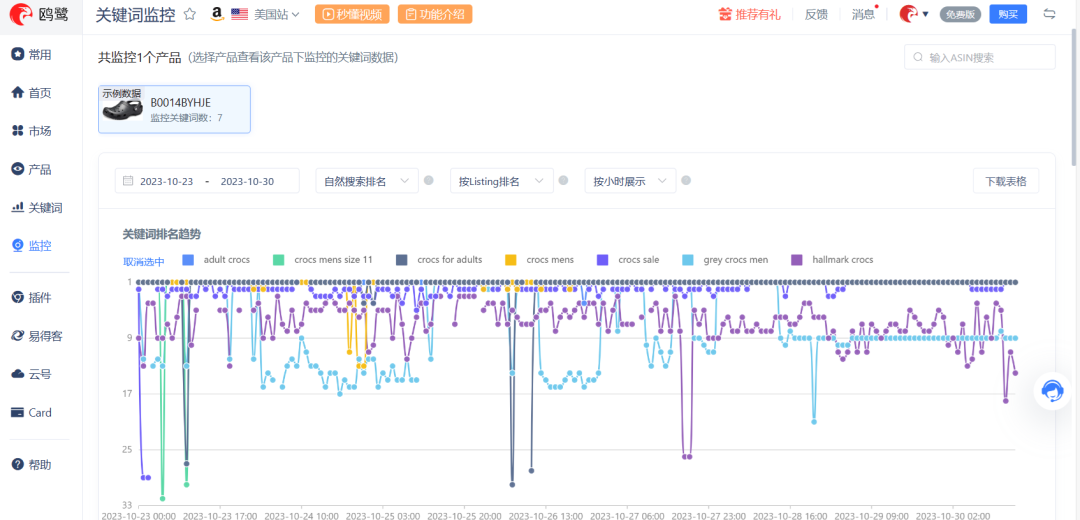
Task: Click the switch arrows icon at top right
Action: [1049, 14]
